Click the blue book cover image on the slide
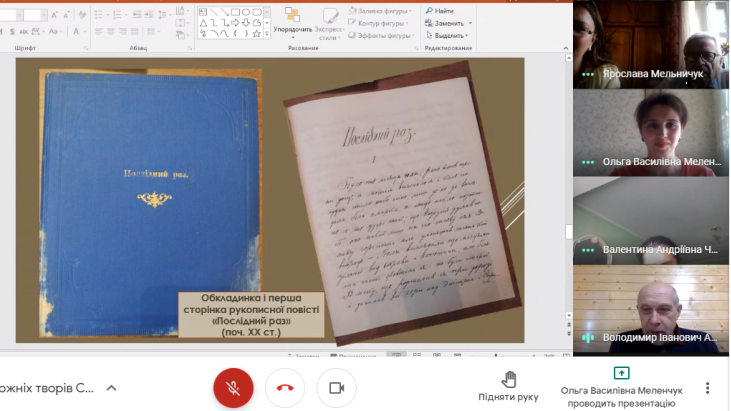This screenshot has width=731, height=411. 150,203
